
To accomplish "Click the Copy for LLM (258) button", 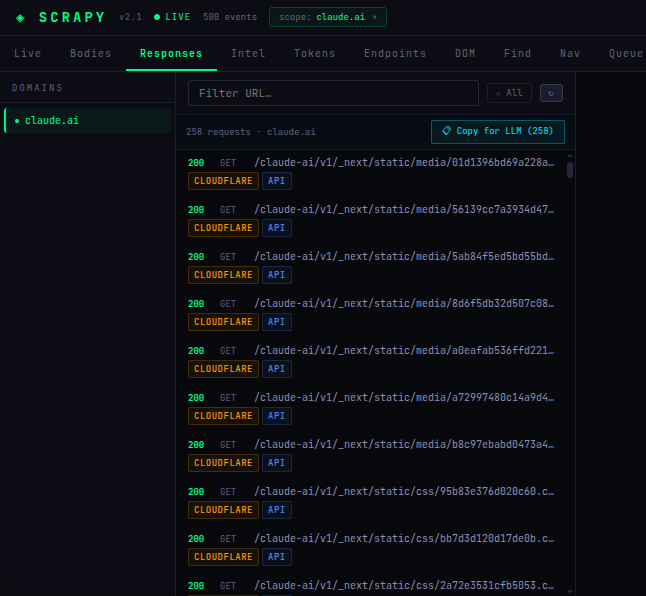I will 498,131.
